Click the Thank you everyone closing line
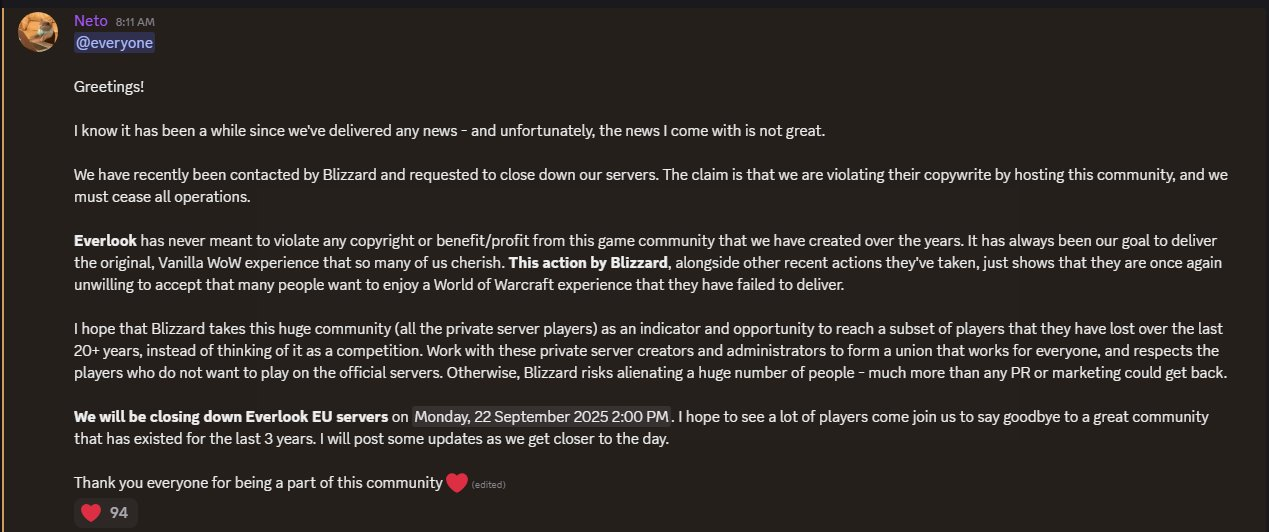 tap(258, 483)
